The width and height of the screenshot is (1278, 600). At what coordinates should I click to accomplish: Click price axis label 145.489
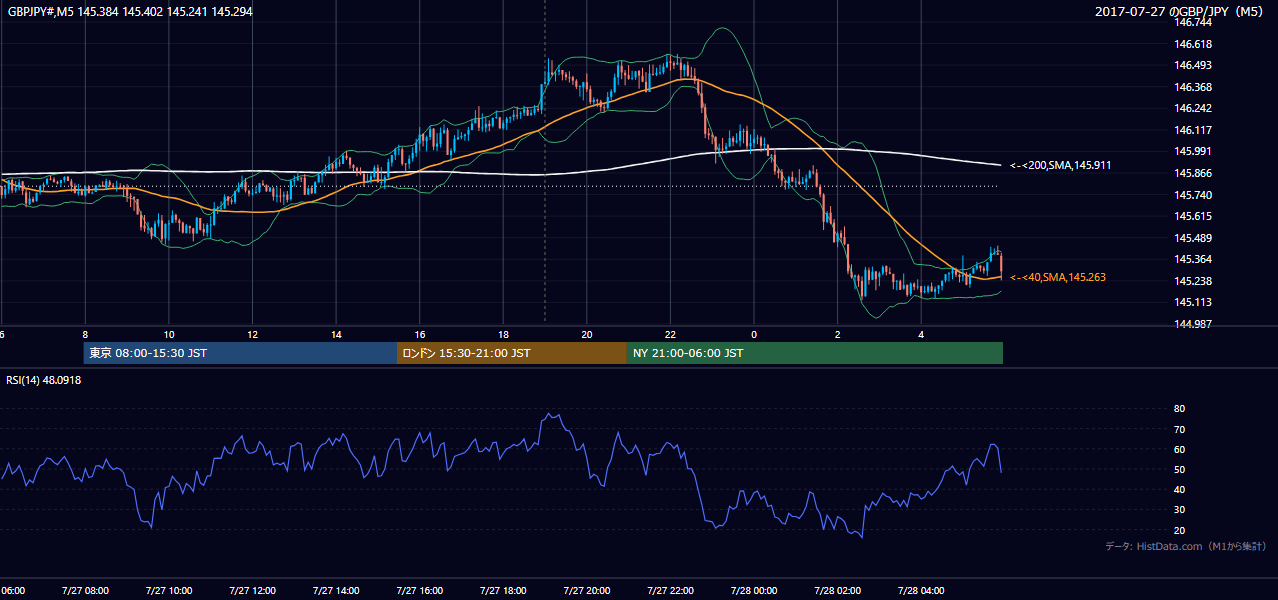click(1192, 238)
